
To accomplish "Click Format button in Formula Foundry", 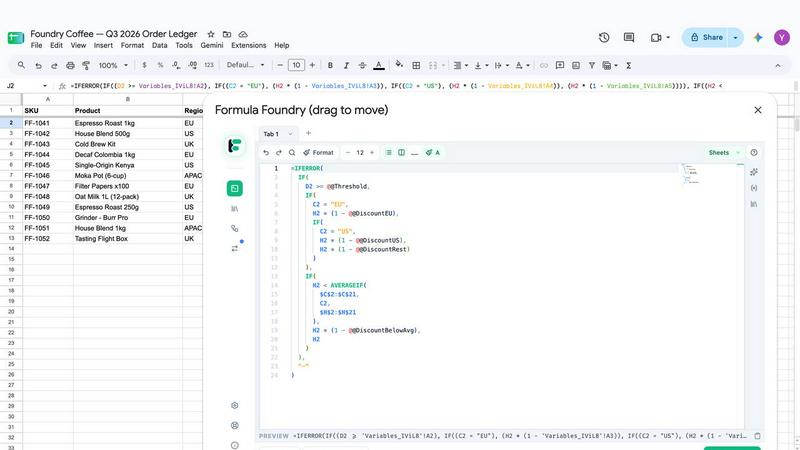I will (x=318, y=153).
